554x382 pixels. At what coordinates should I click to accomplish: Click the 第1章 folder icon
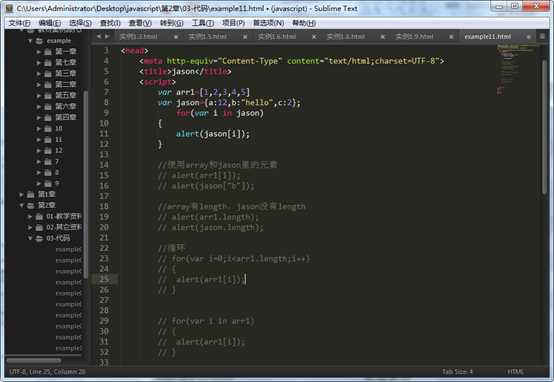[31, 194]
